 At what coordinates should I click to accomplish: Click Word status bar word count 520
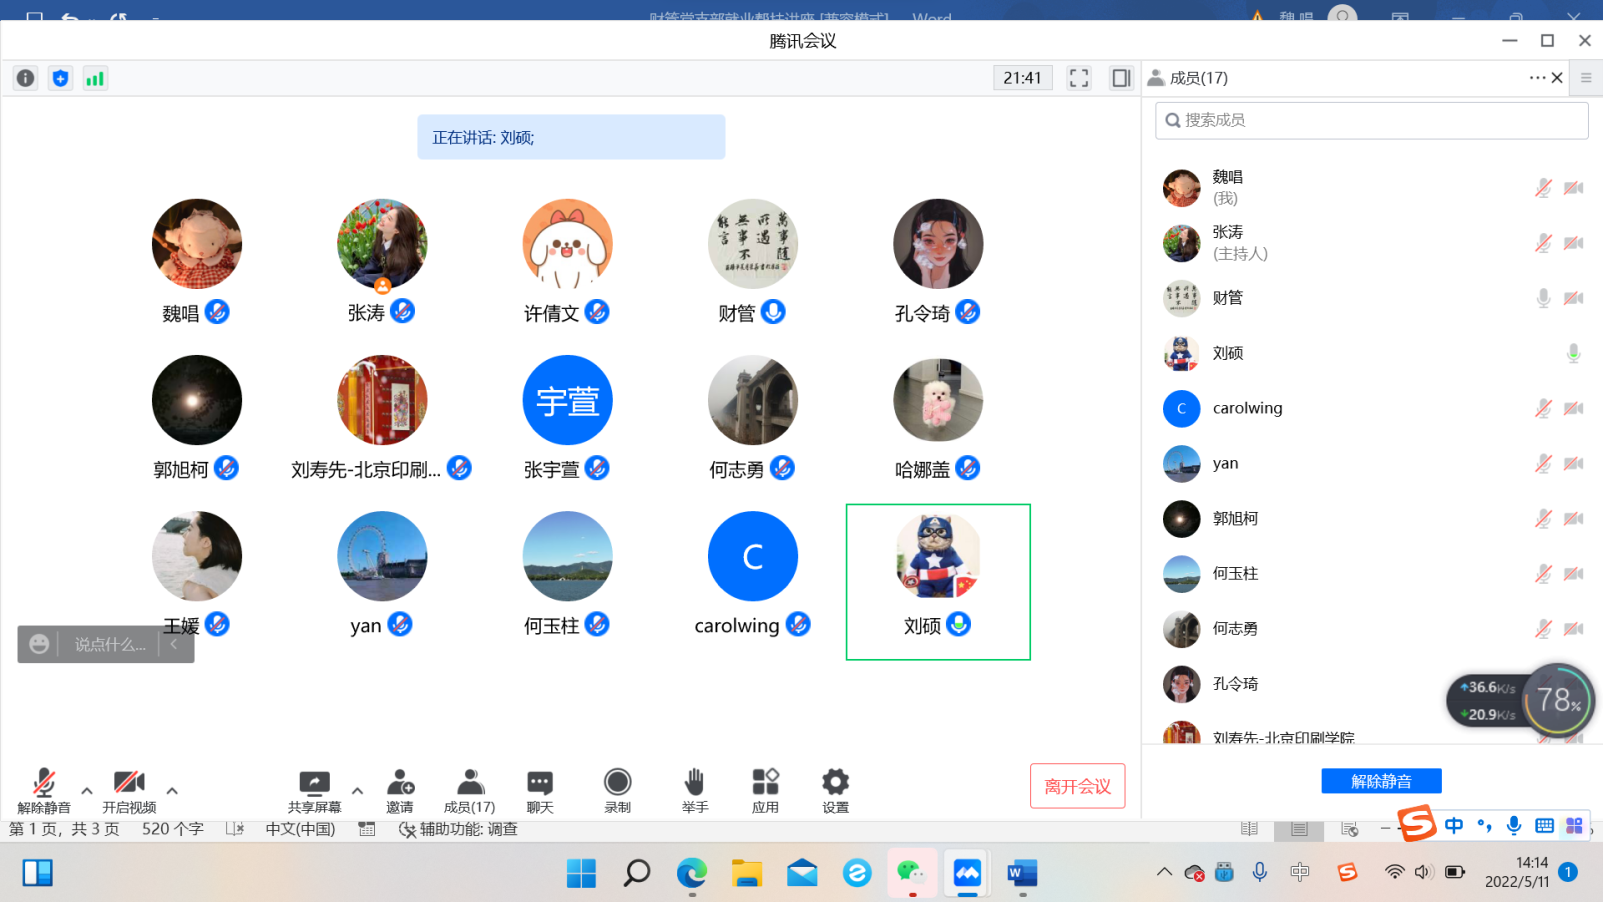point(173,829)
